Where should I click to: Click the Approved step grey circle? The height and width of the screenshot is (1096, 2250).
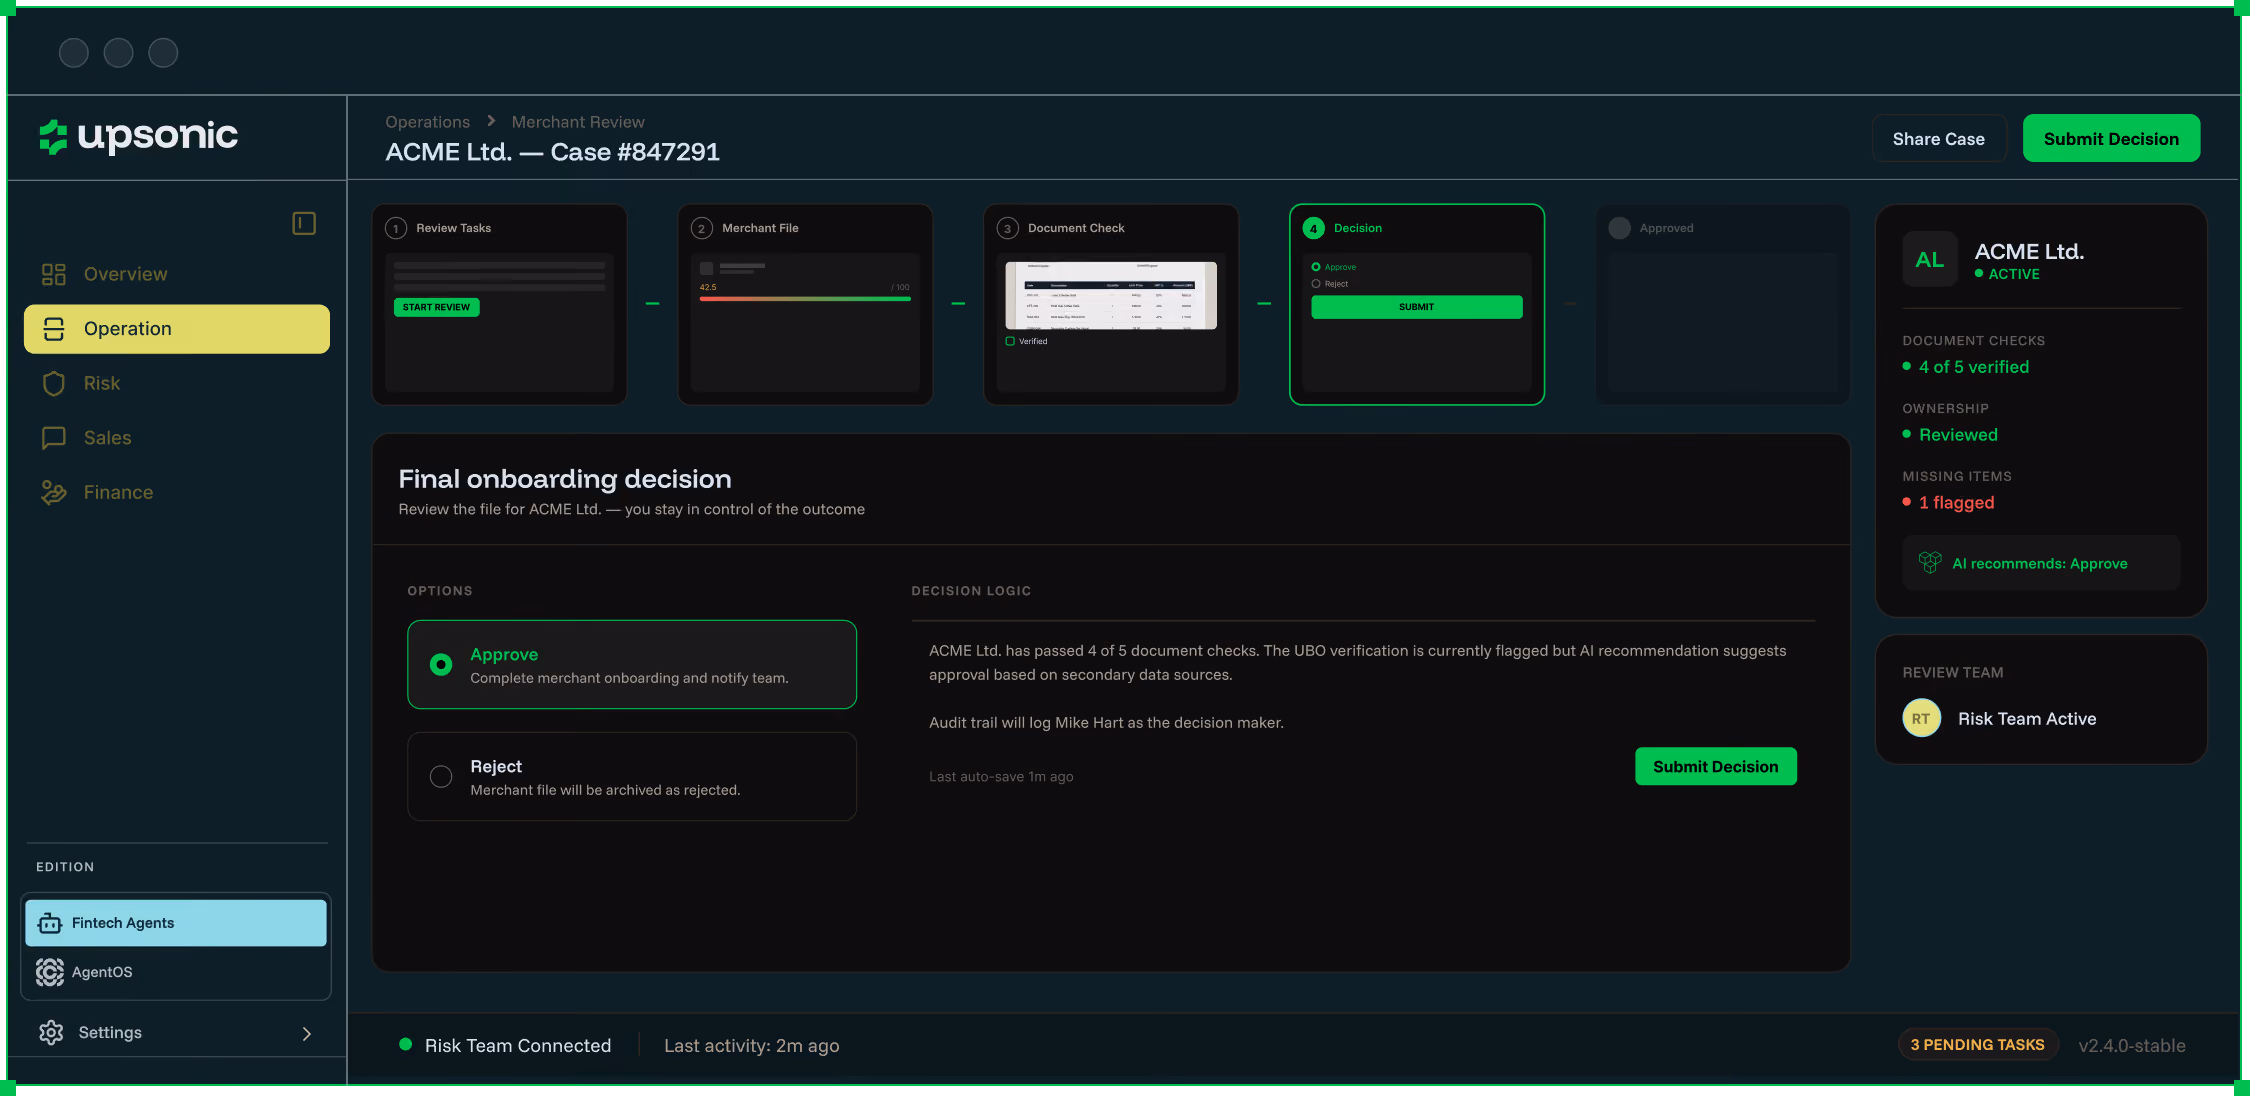click(1620, 228)
